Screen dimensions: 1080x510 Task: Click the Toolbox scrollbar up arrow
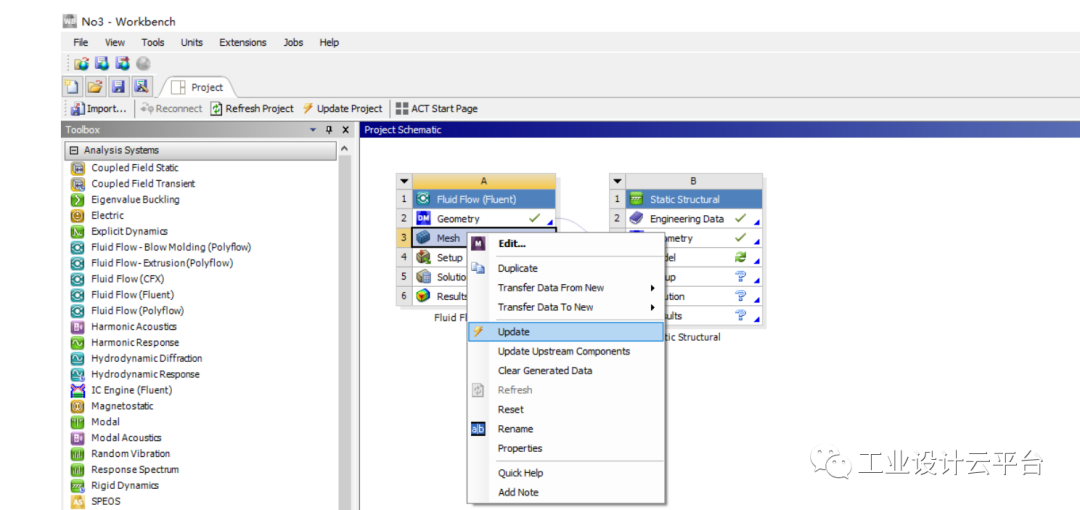[344, 149]
